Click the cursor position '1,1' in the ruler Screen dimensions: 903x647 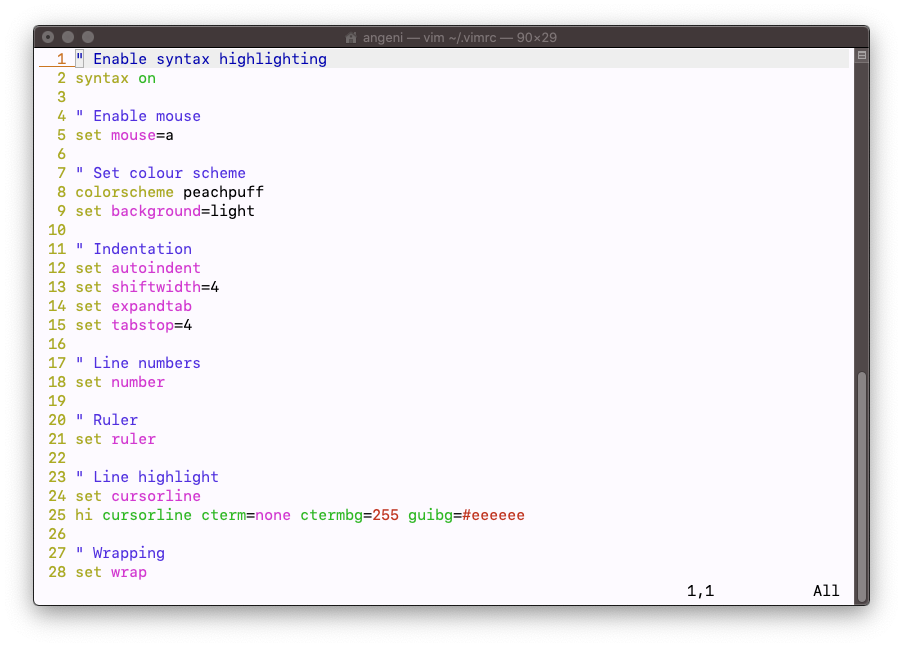(700, 592)
